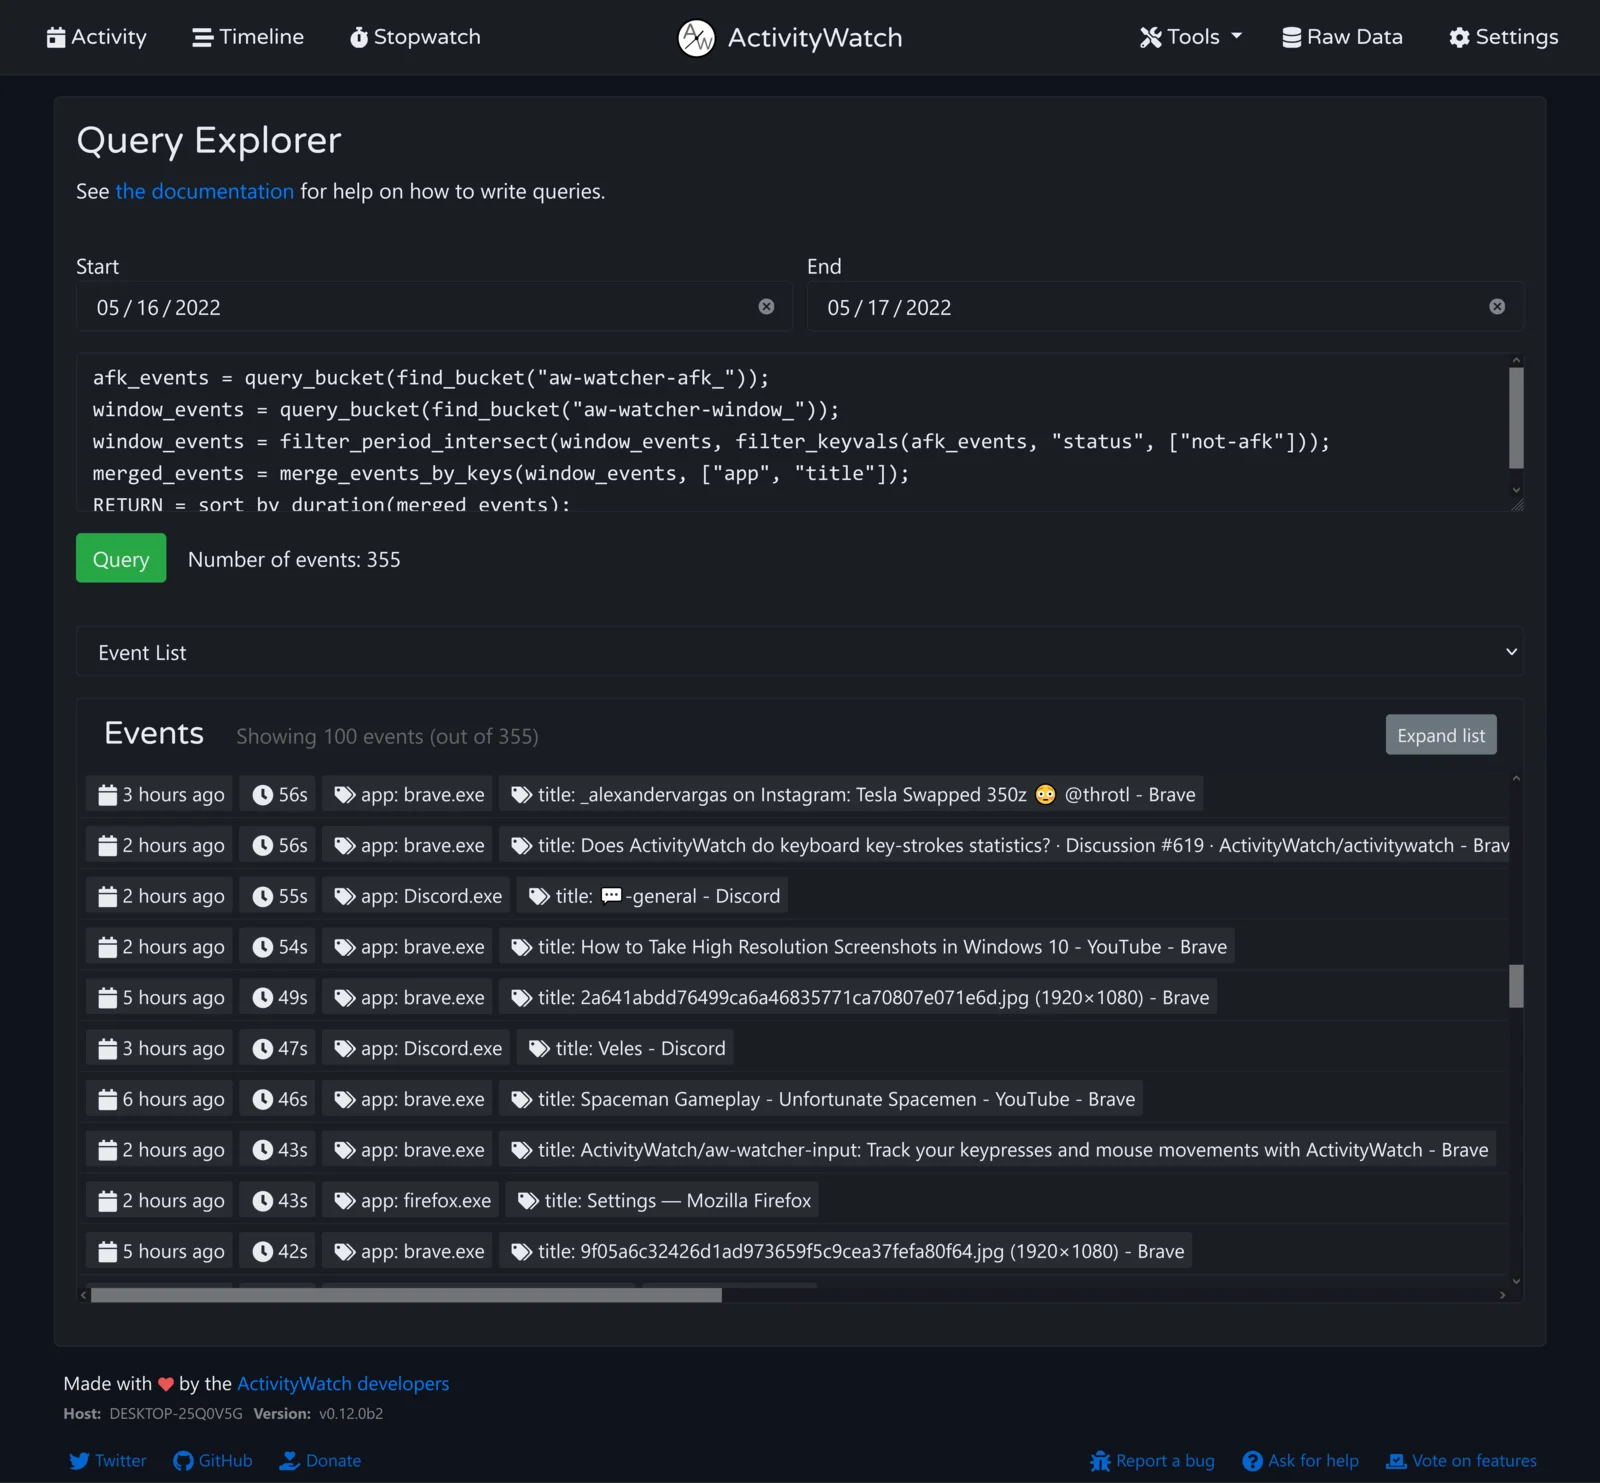This screenshot has height=1483, width=1600.
Task: Click clock icon on 46s Spaceman event
Action: click(x=262, y=1099)
